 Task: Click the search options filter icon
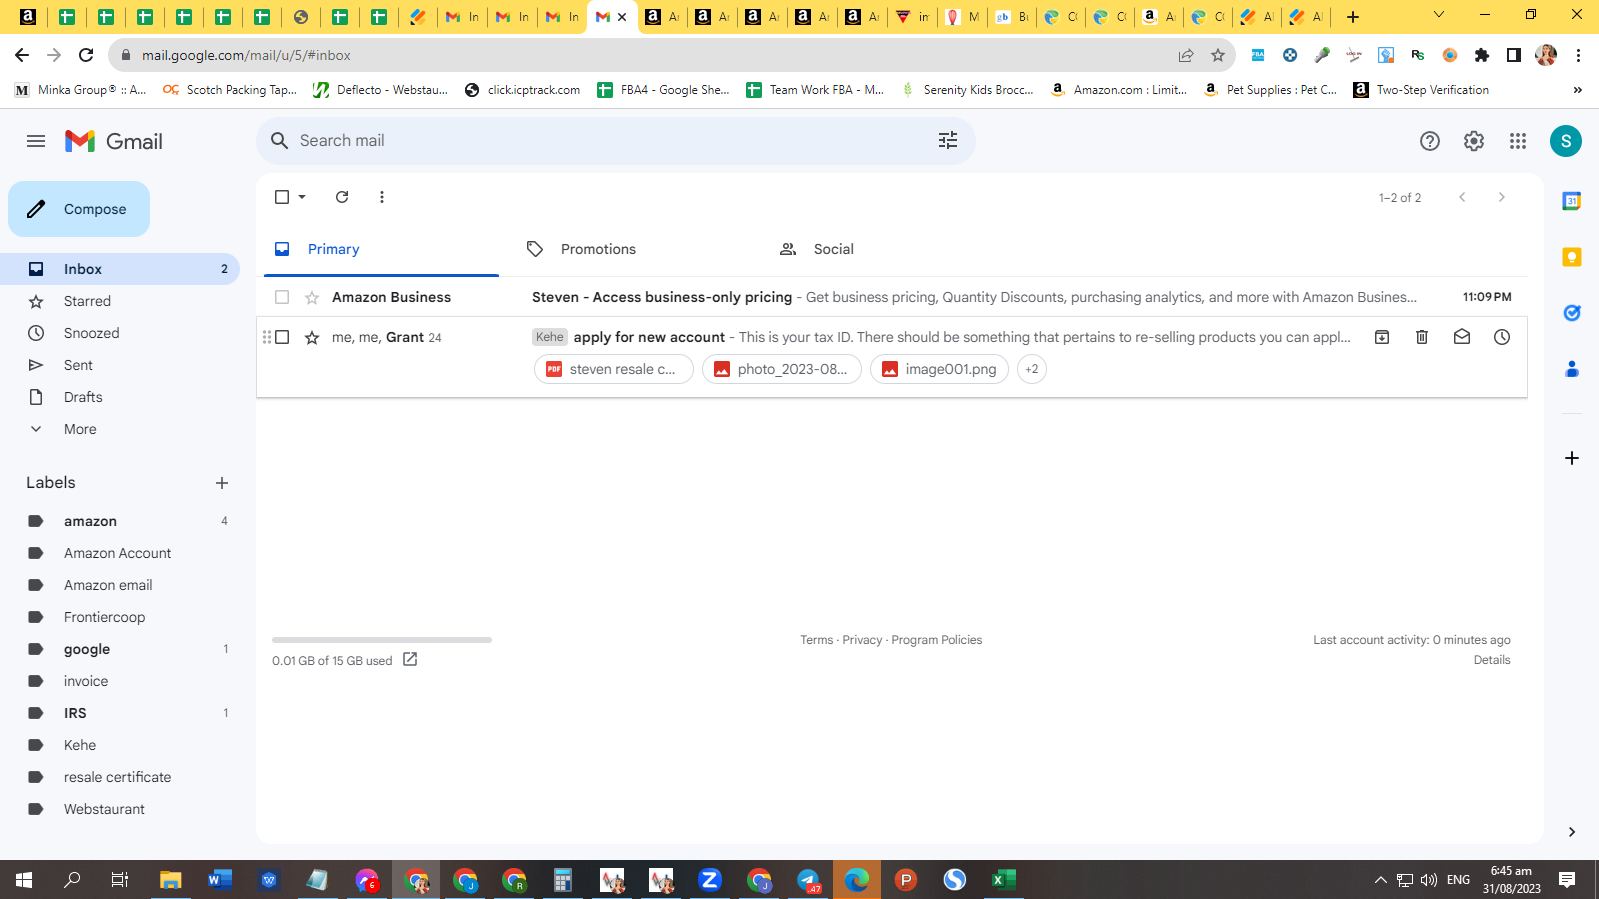point(948,141)
